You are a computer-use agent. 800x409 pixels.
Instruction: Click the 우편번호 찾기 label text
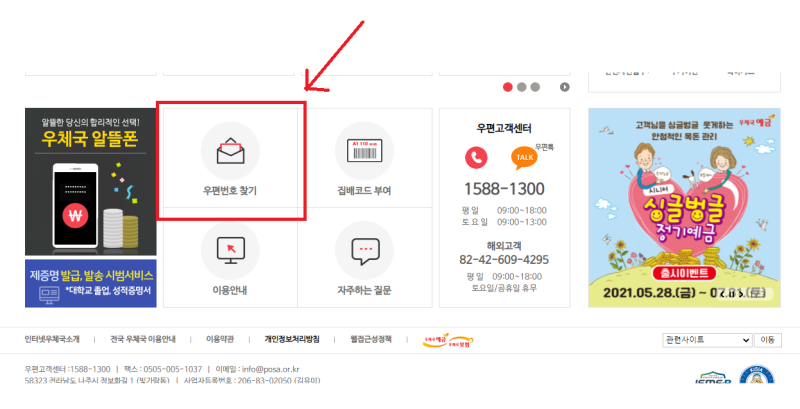pos(230,191)
